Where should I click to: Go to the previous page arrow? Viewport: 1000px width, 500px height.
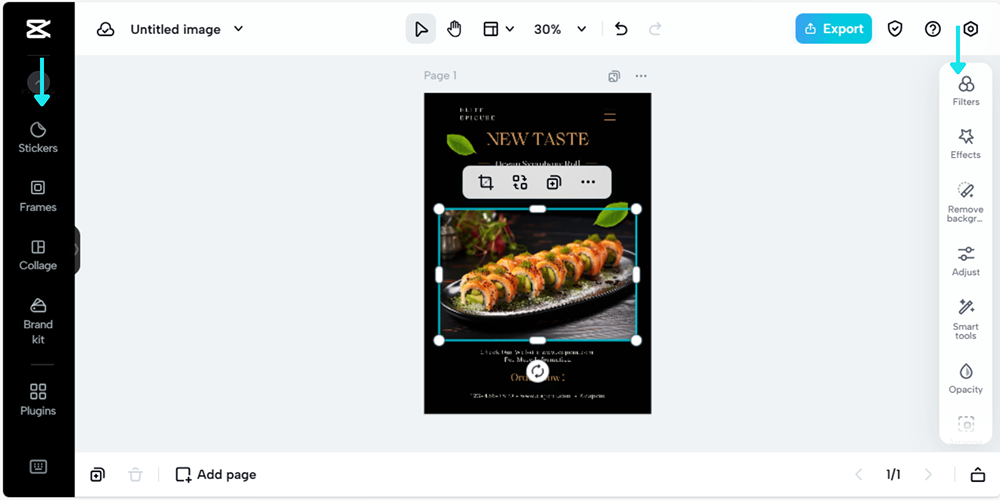[x=859, y=474]
